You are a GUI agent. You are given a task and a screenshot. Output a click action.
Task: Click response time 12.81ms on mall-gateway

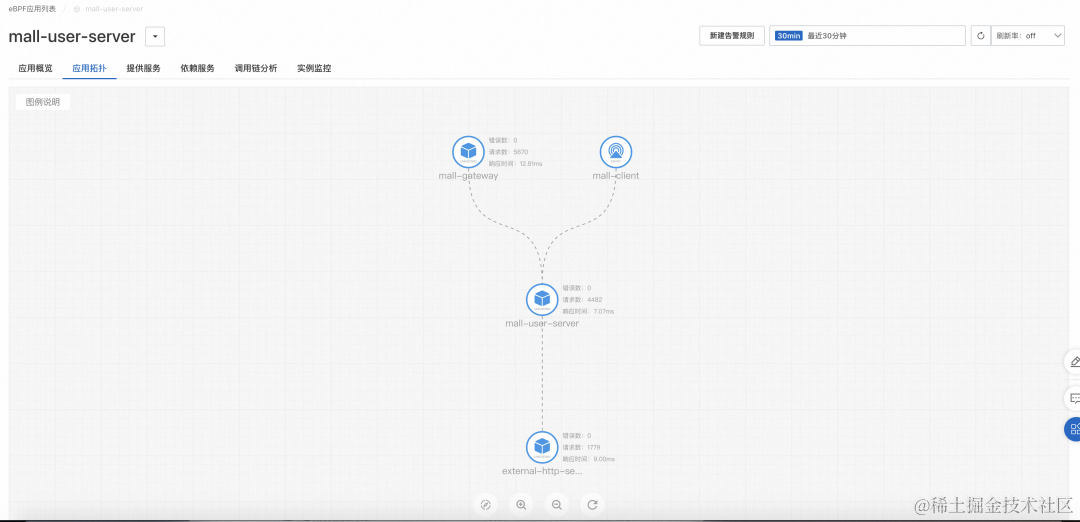[516, 163]
